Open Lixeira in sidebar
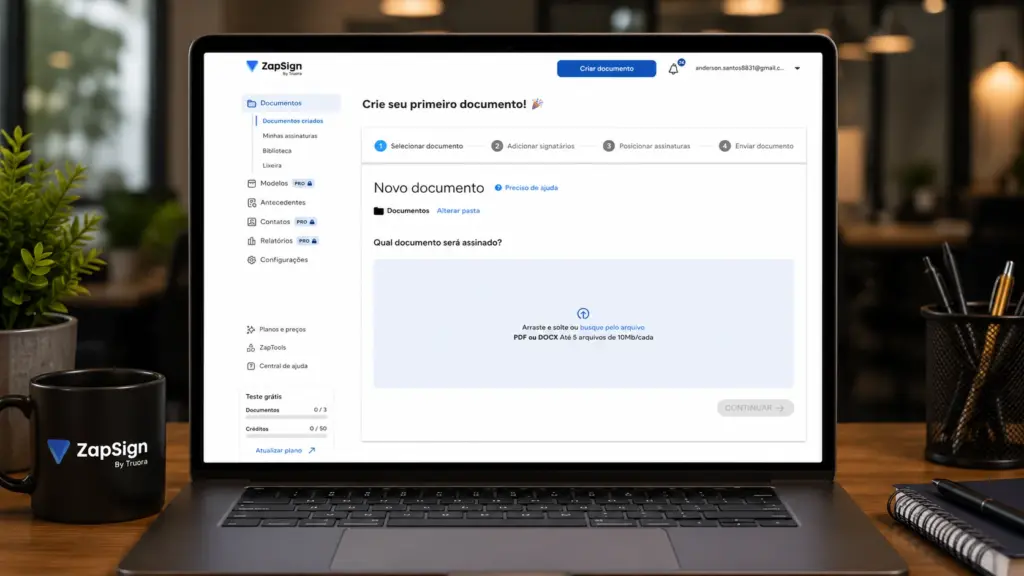 272,166
